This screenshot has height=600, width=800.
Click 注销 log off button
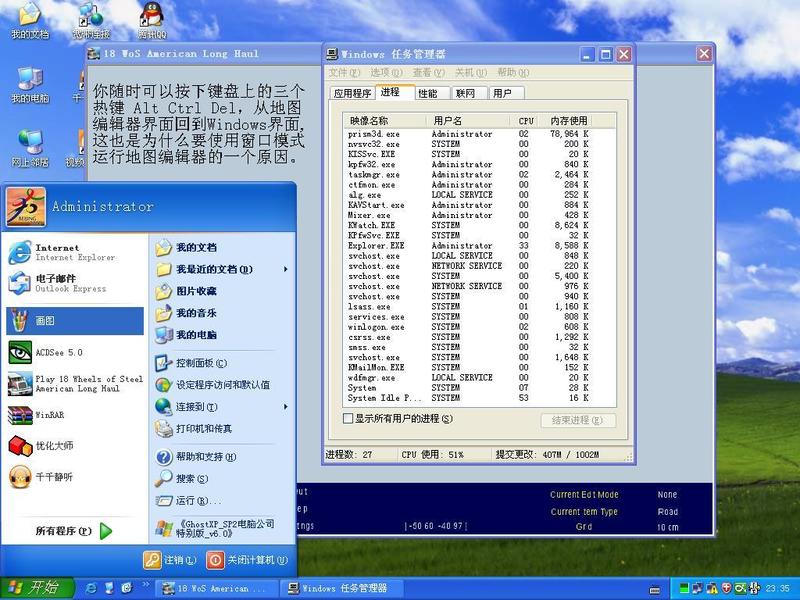pos(170,560)
